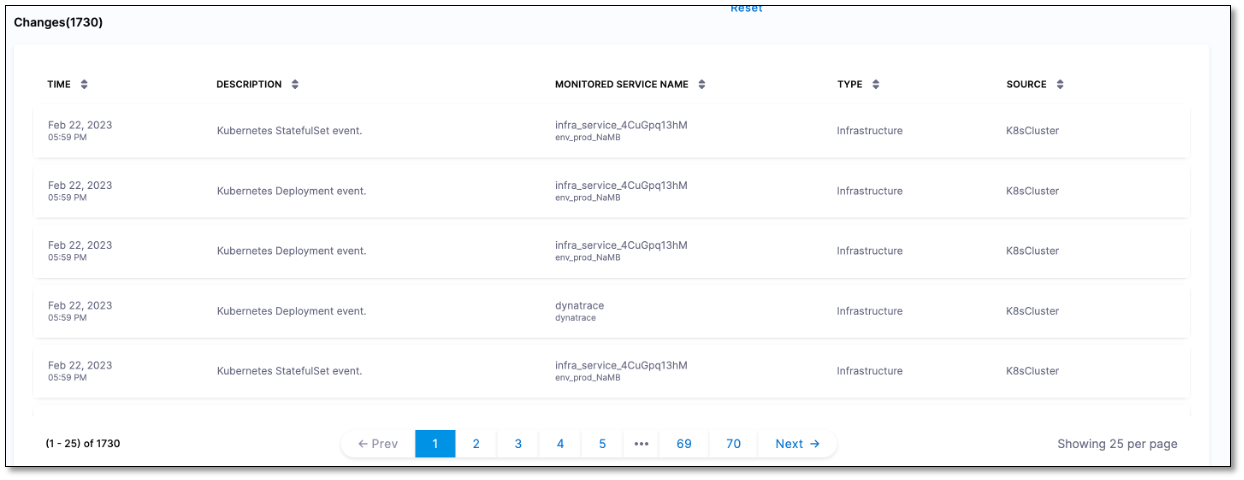The width and height of the screenshot is (1244, 480).
Task: Select page 5 in pagination
Action: coord(602,444)
